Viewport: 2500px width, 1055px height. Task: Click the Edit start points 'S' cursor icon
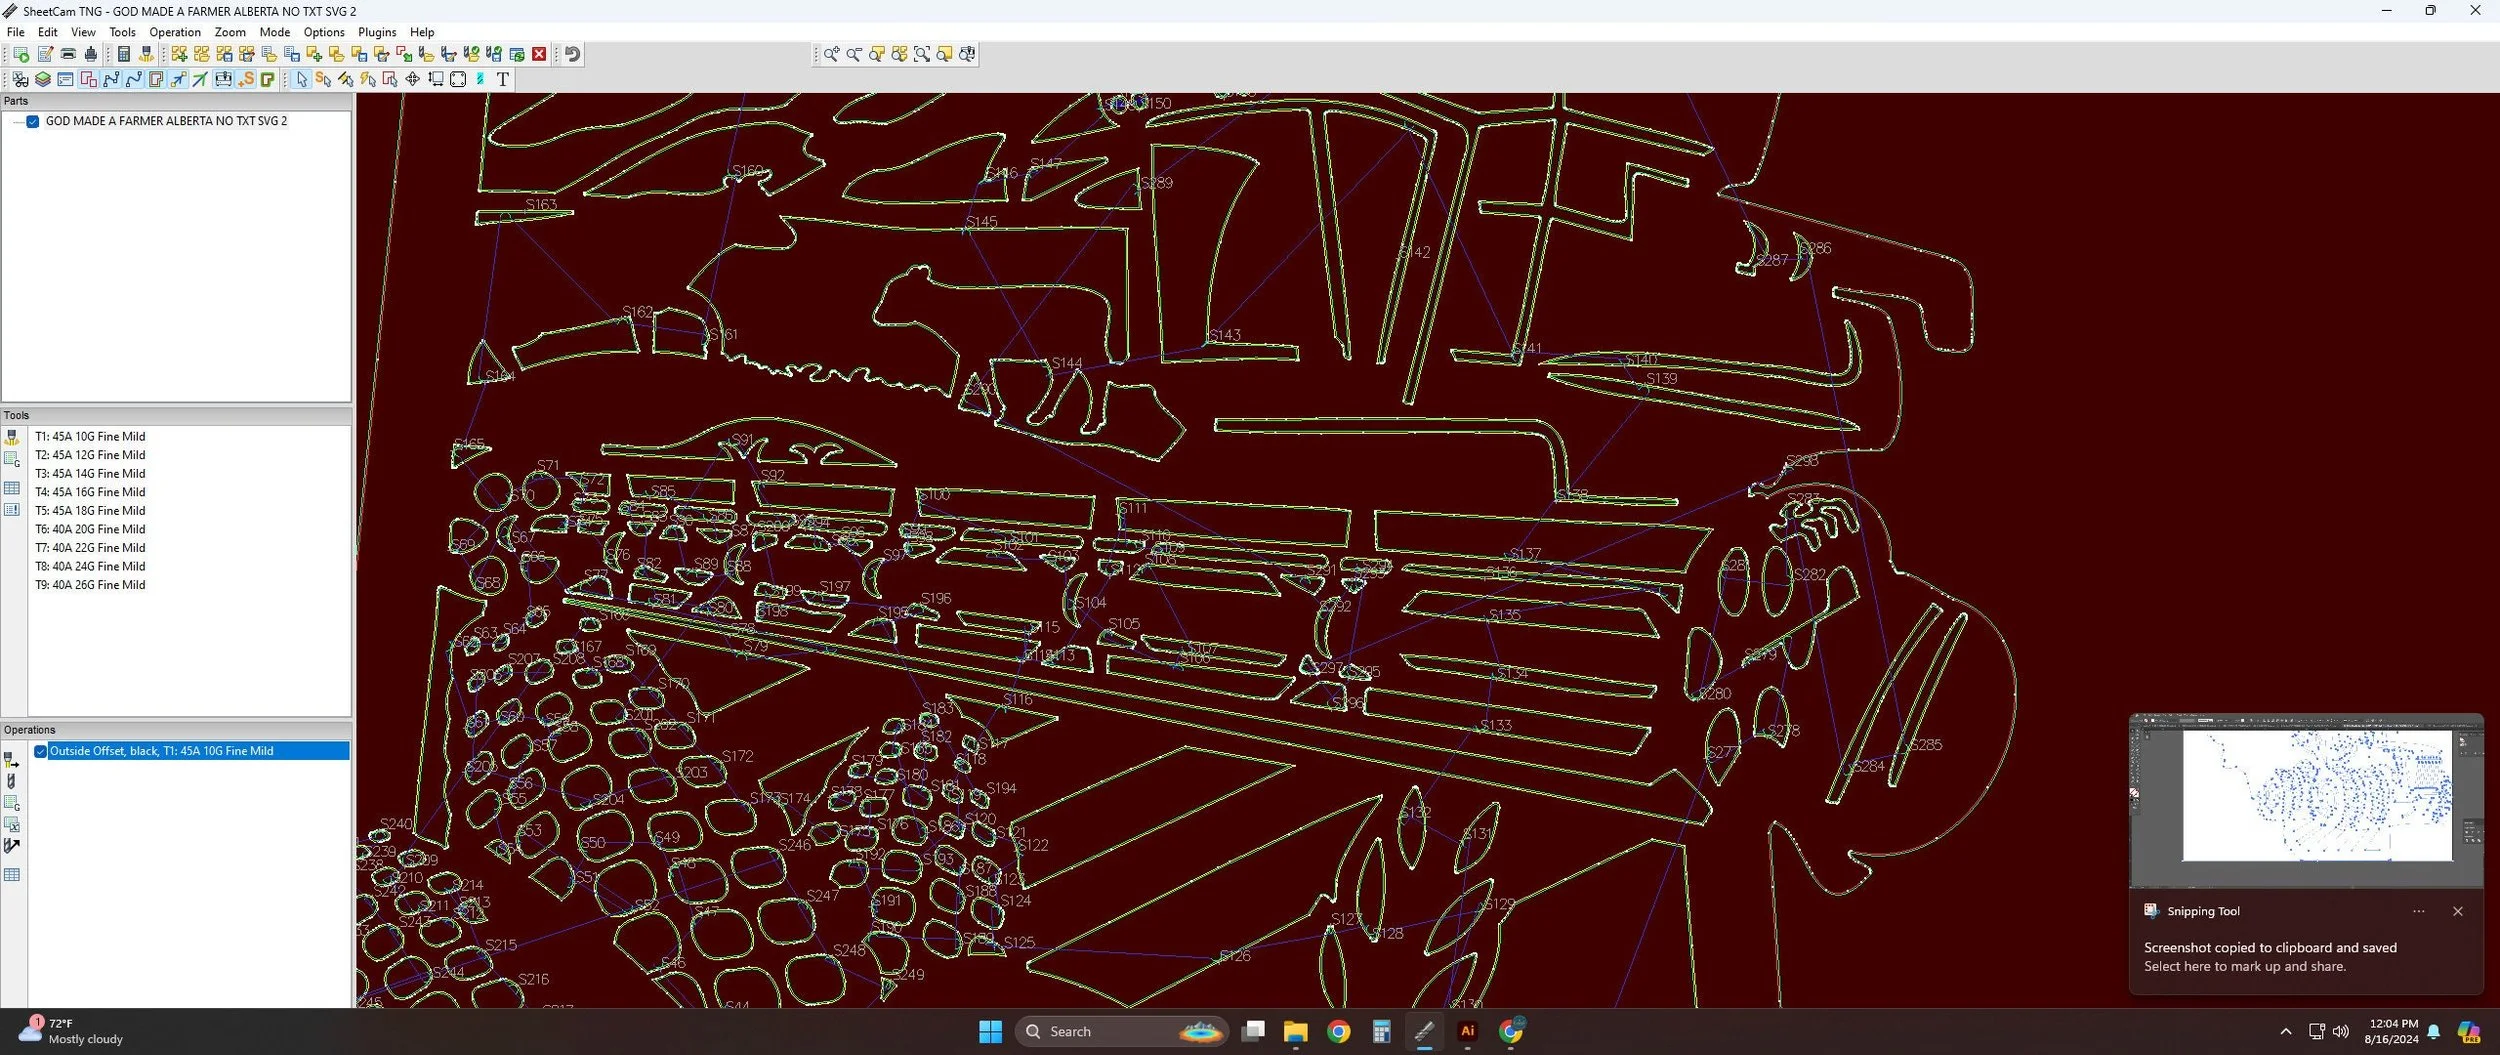click(x=323, y=79)
